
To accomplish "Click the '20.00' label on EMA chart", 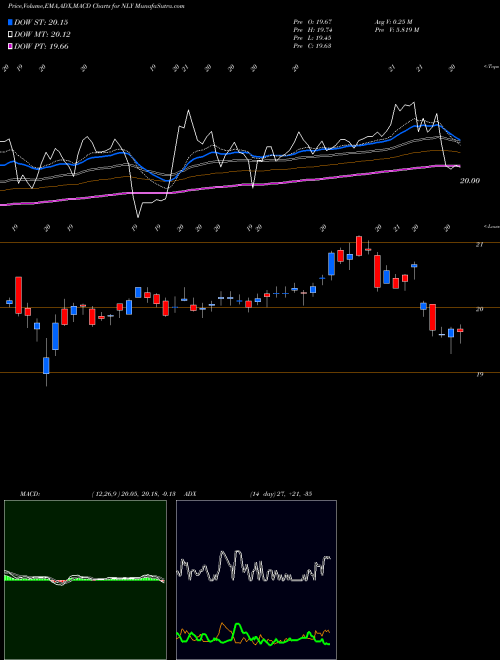I will [x=470, y=181].
